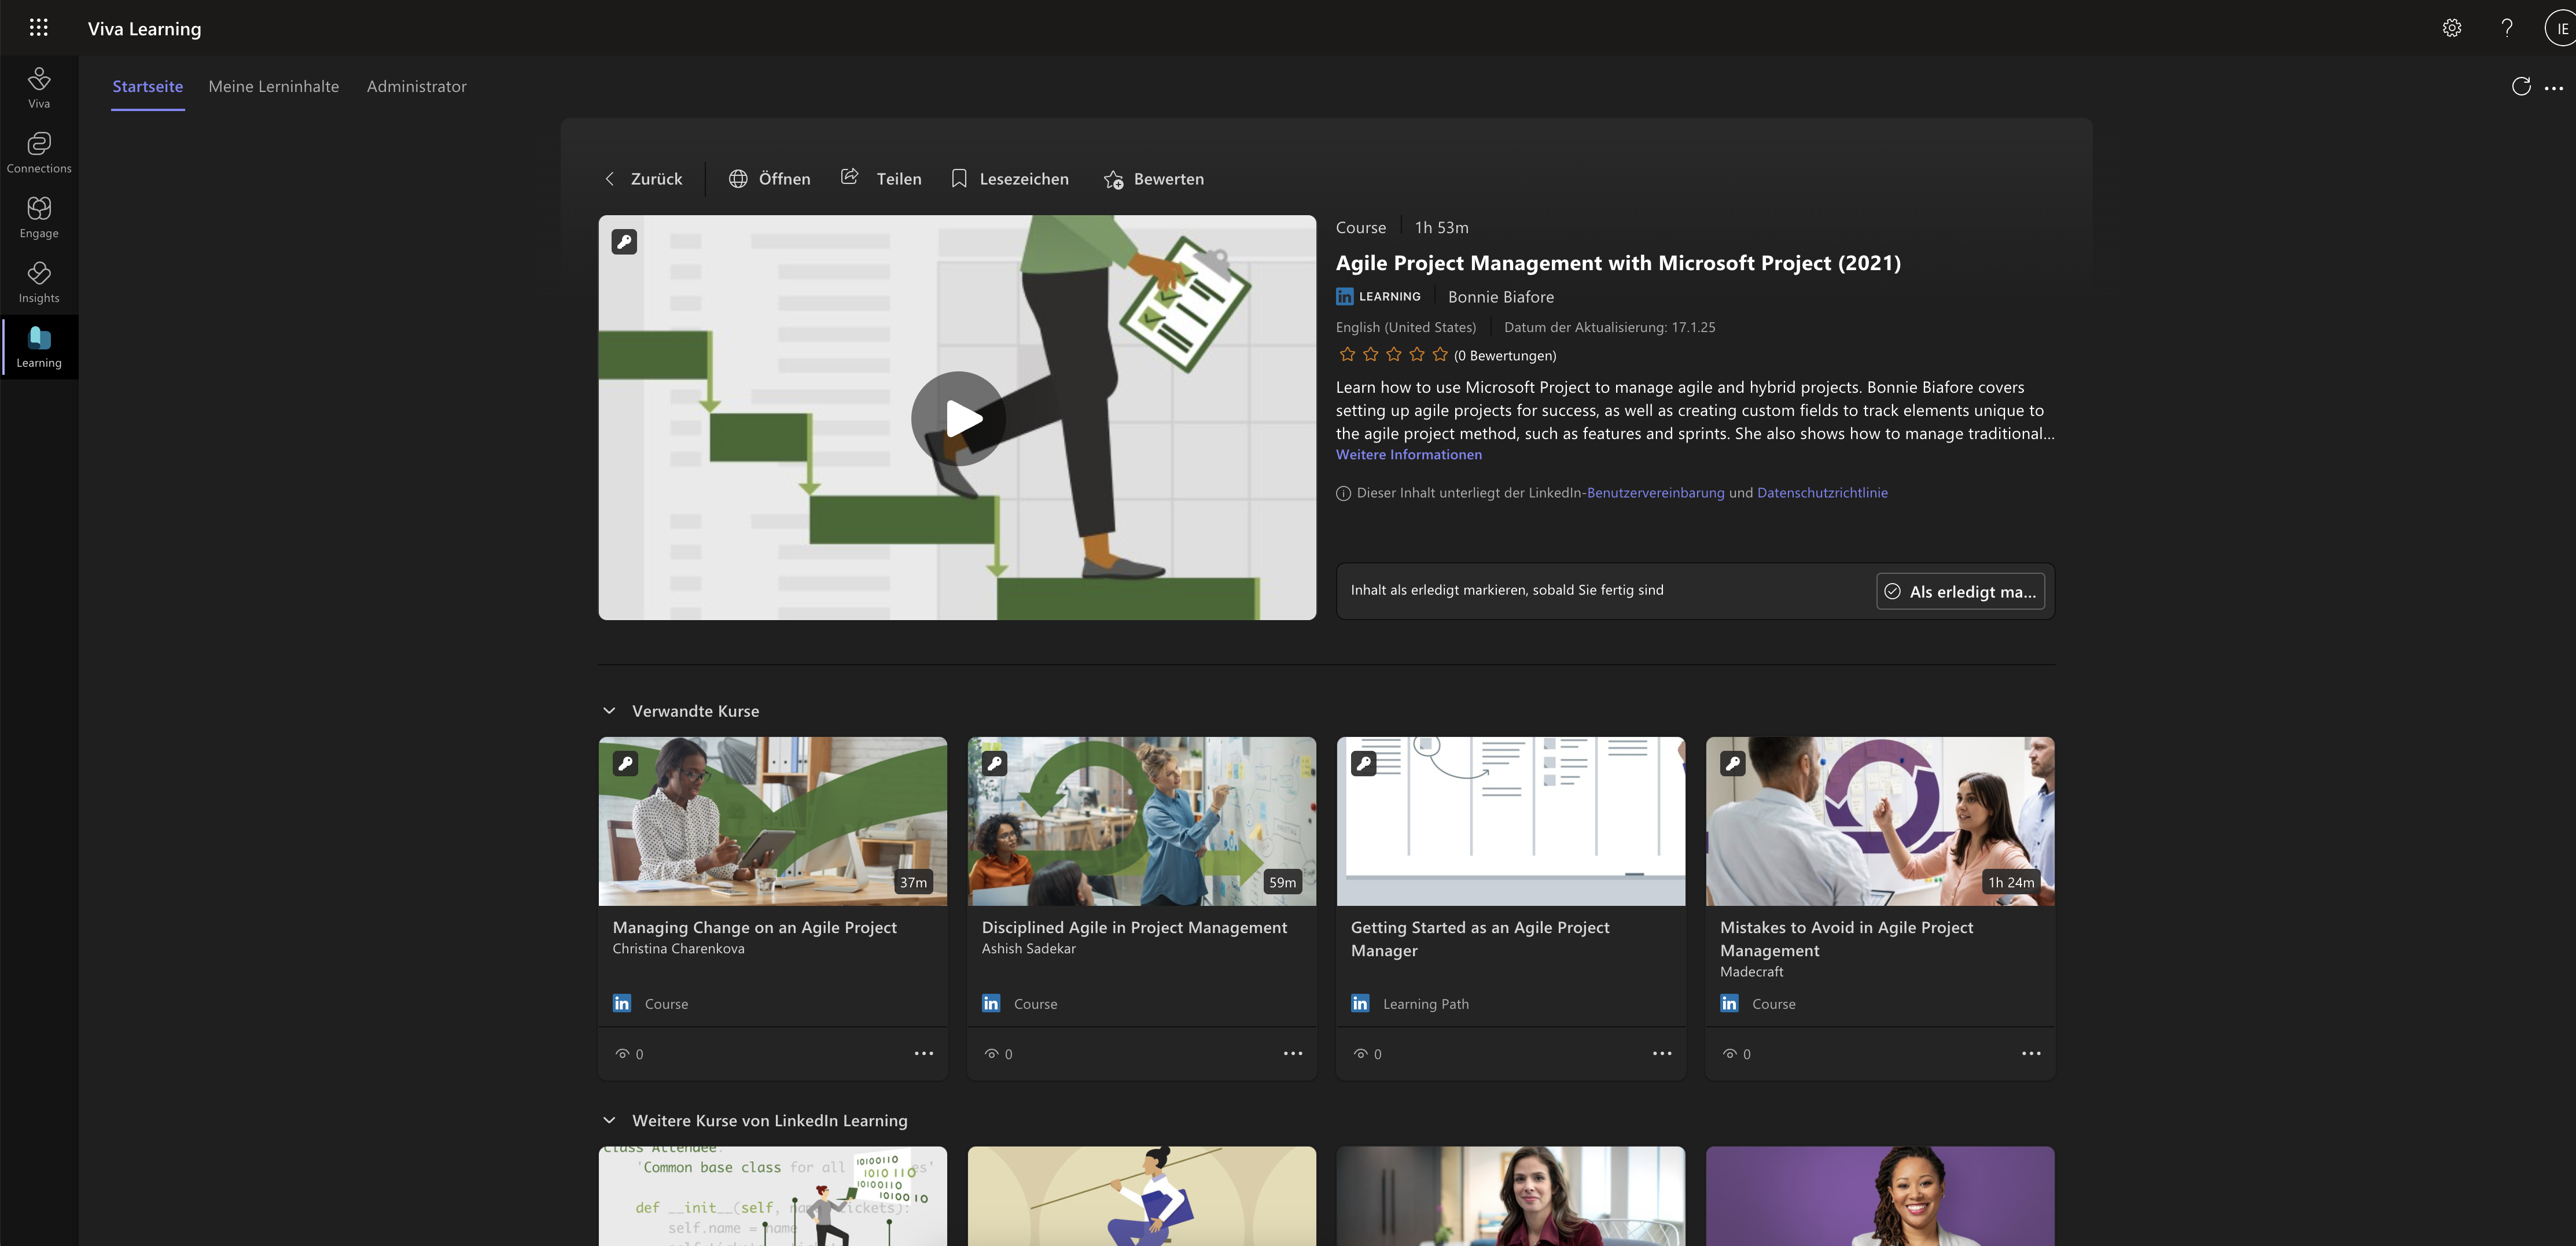The image size is (2576, 1246).
Task: Open more options on Mistakes to Avoid card
Action: [x=2031, y=1053]
